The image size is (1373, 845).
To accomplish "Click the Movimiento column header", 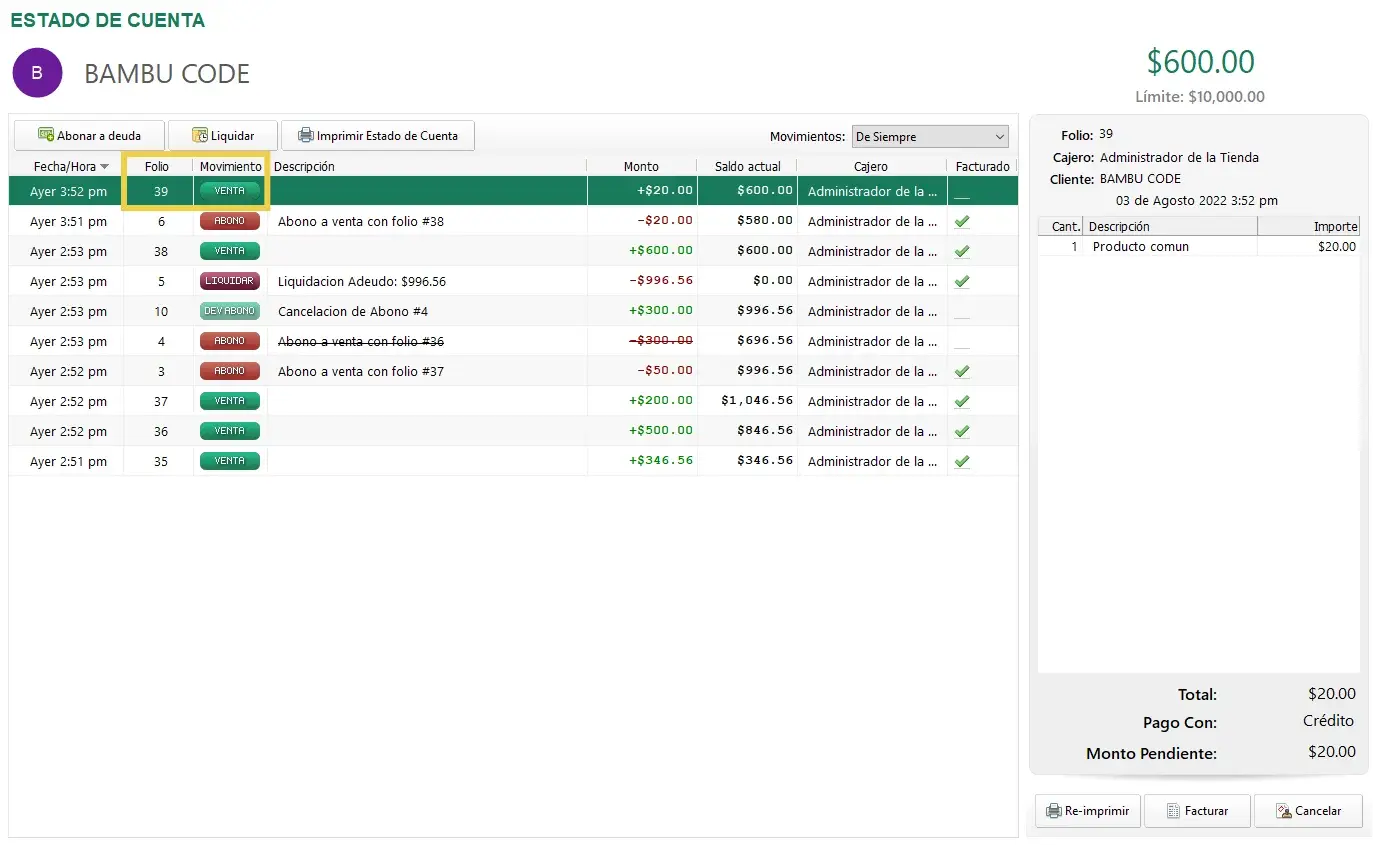I will coord(230,167).
